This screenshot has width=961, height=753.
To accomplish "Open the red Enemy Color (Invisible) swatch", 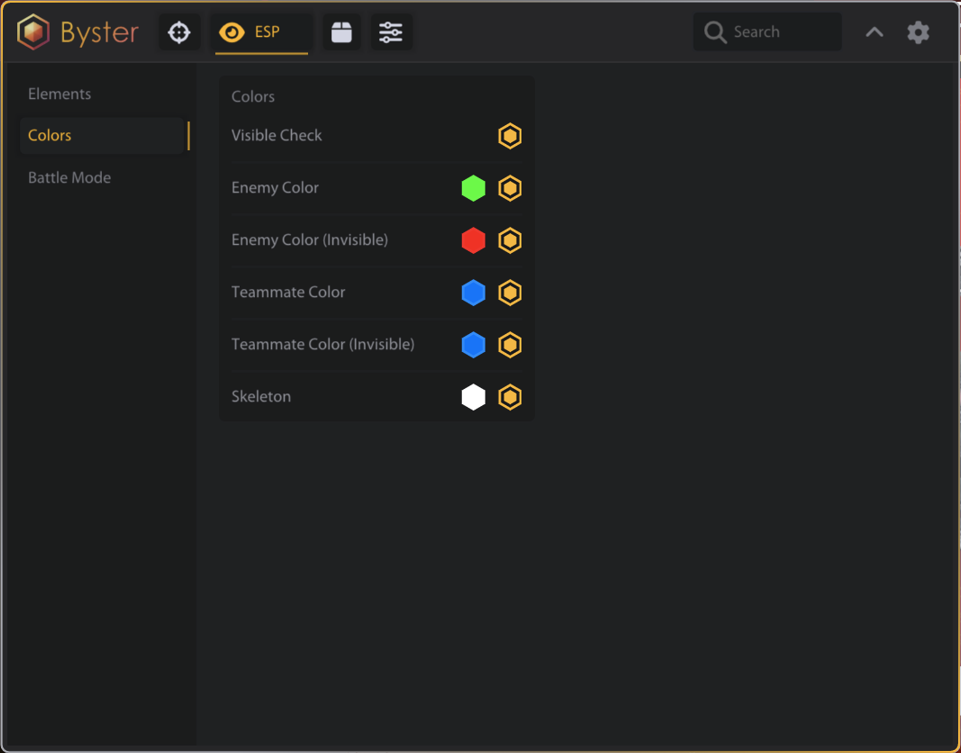I will click(473, 240).
